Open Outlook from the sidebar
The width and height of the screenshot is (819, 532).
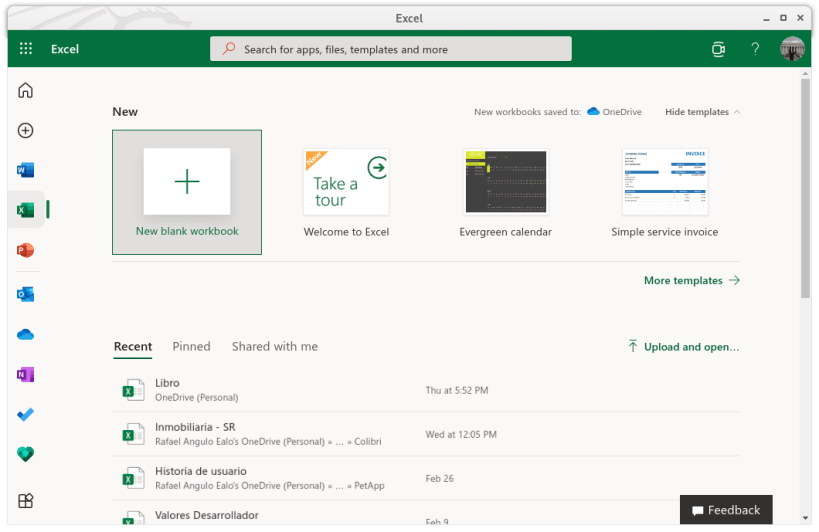[x=26, y=294]
